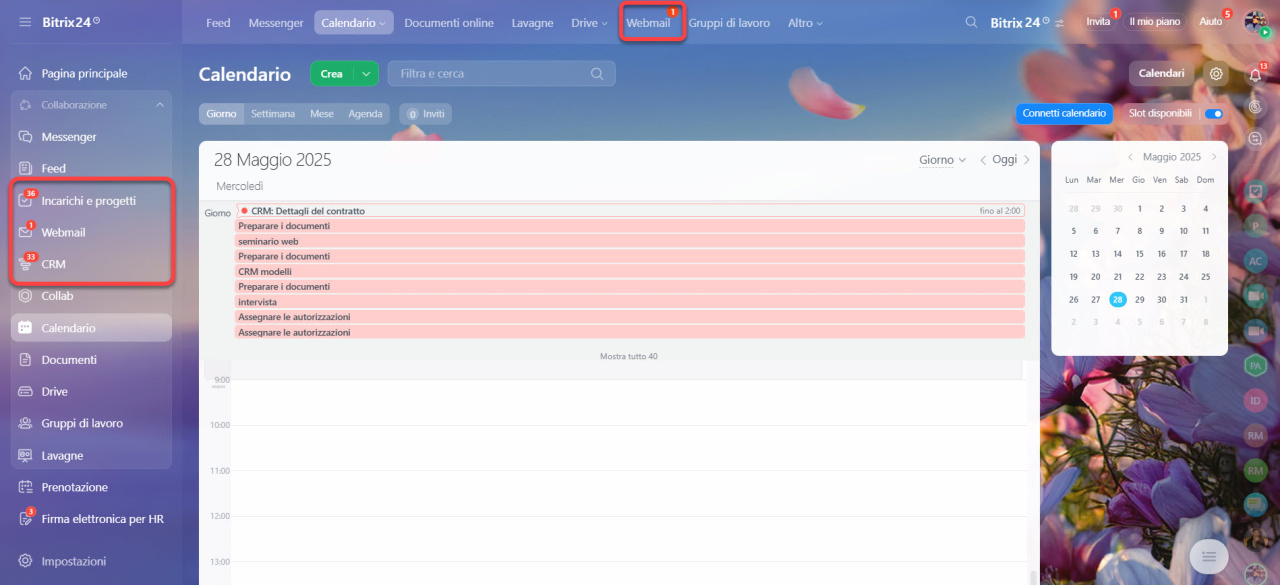This screenshot has width=1280, height=585.
Task: Click the Gruppi di lavoro icon in the sidebar
Action: coord(26,424)
